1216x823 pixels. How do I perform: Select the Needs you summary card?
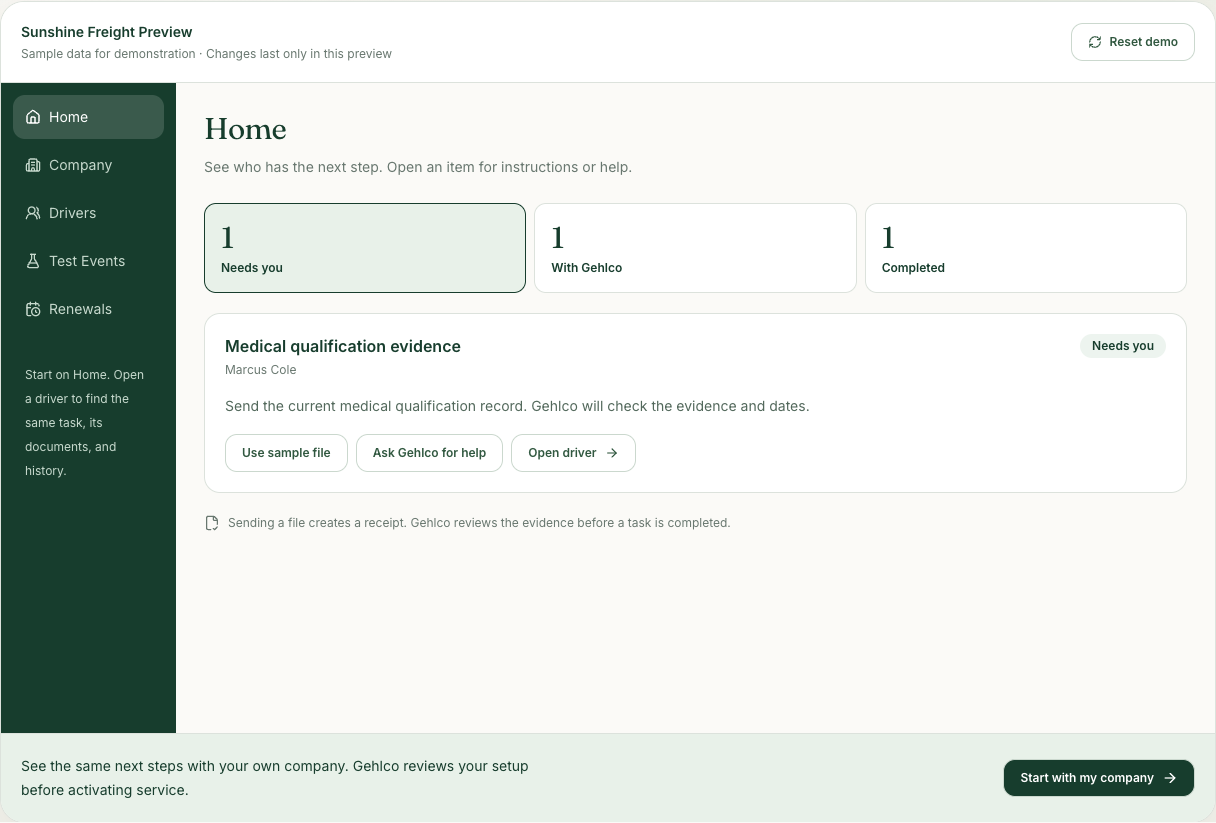365,248
